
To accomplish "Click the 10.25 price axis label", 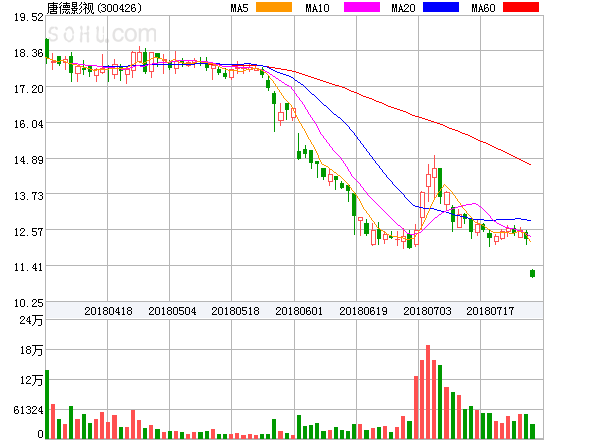I will (29, 303).
